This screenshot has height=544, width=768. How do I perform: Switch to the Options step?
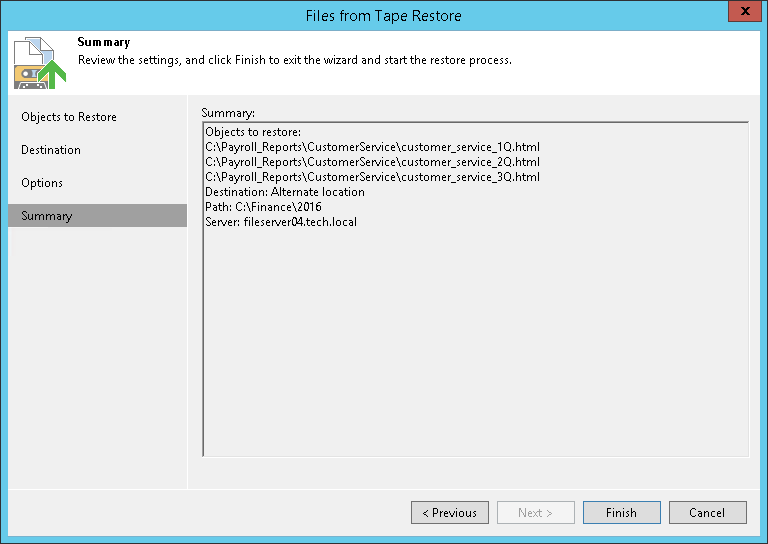tap(42, 183)
